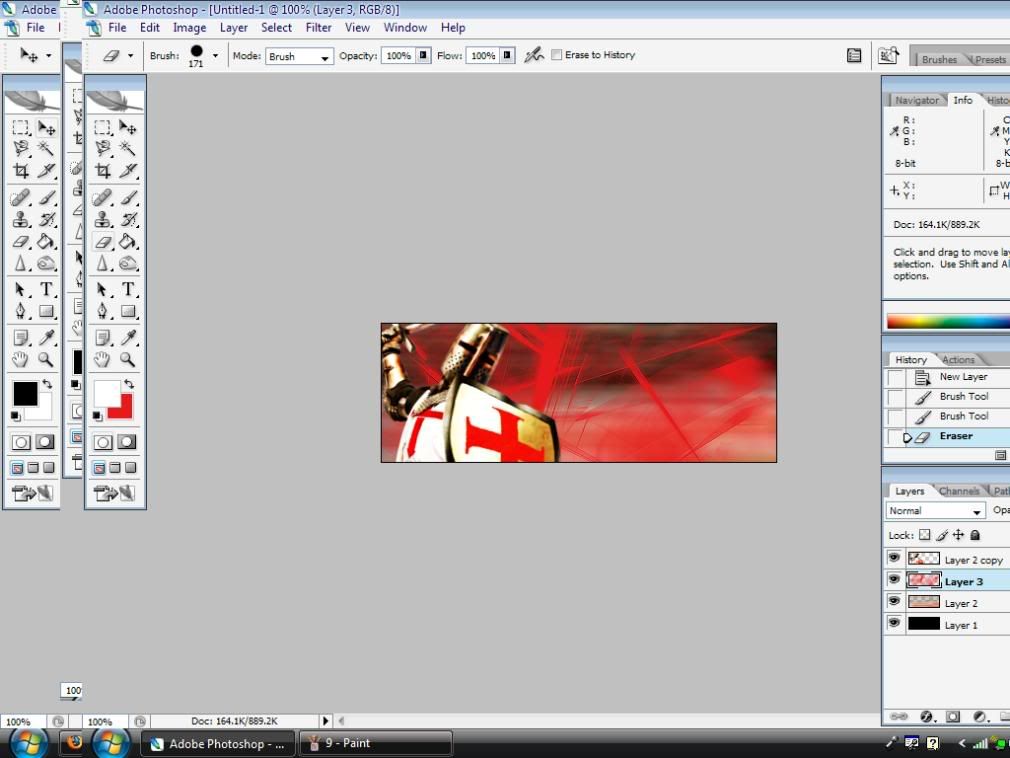
Task: Select Brush tool in front Photoshop toolbox
Action: [x=128, y=197]
